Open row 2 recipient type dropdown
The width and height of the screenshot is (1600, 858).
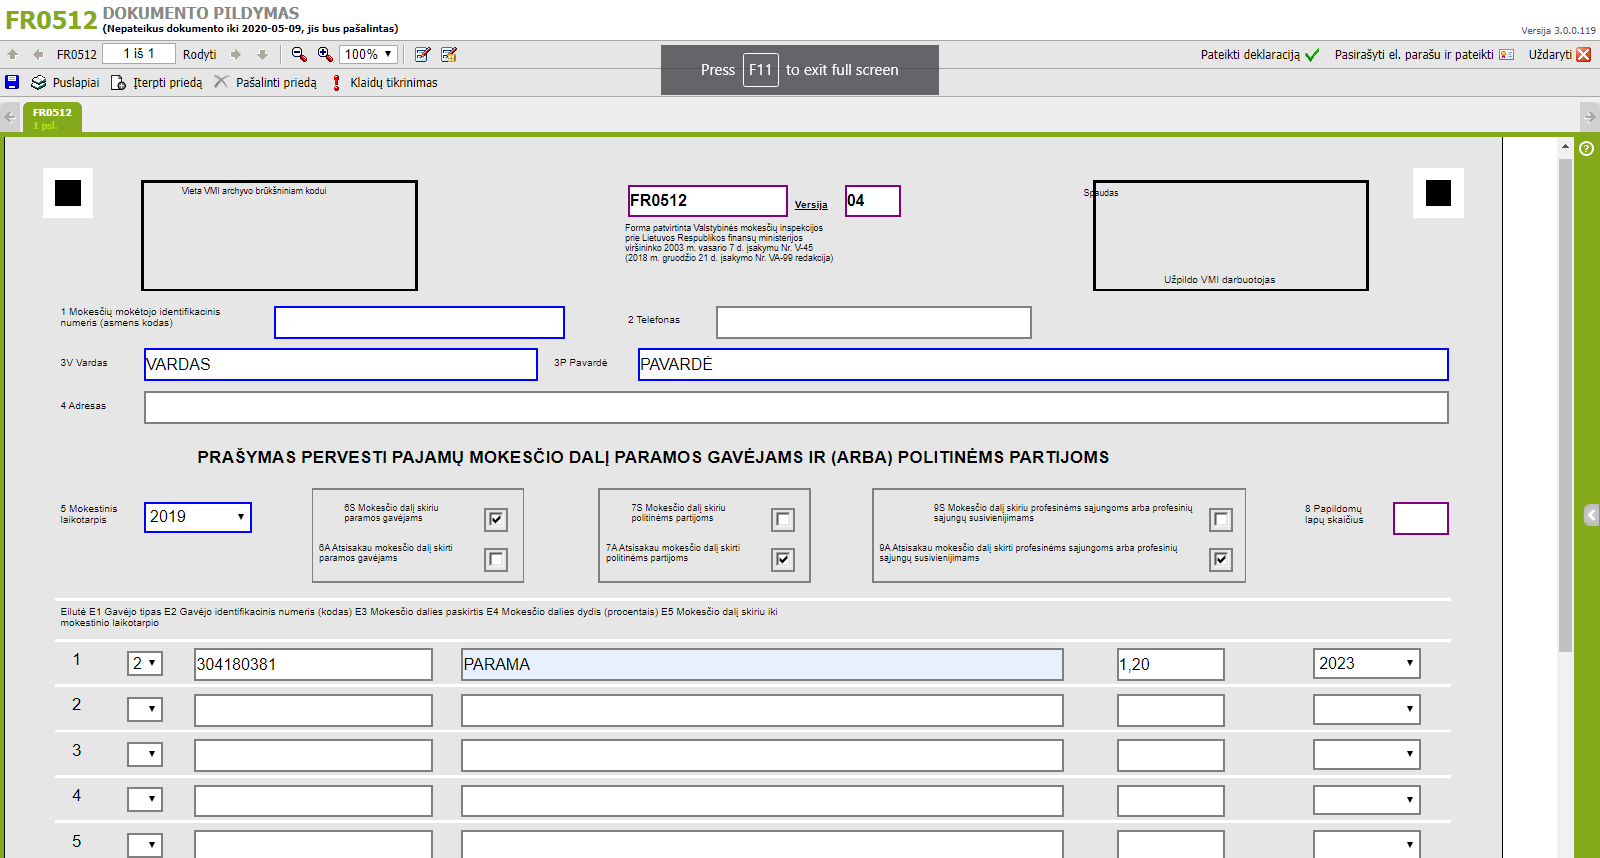(x=145, y=709)
